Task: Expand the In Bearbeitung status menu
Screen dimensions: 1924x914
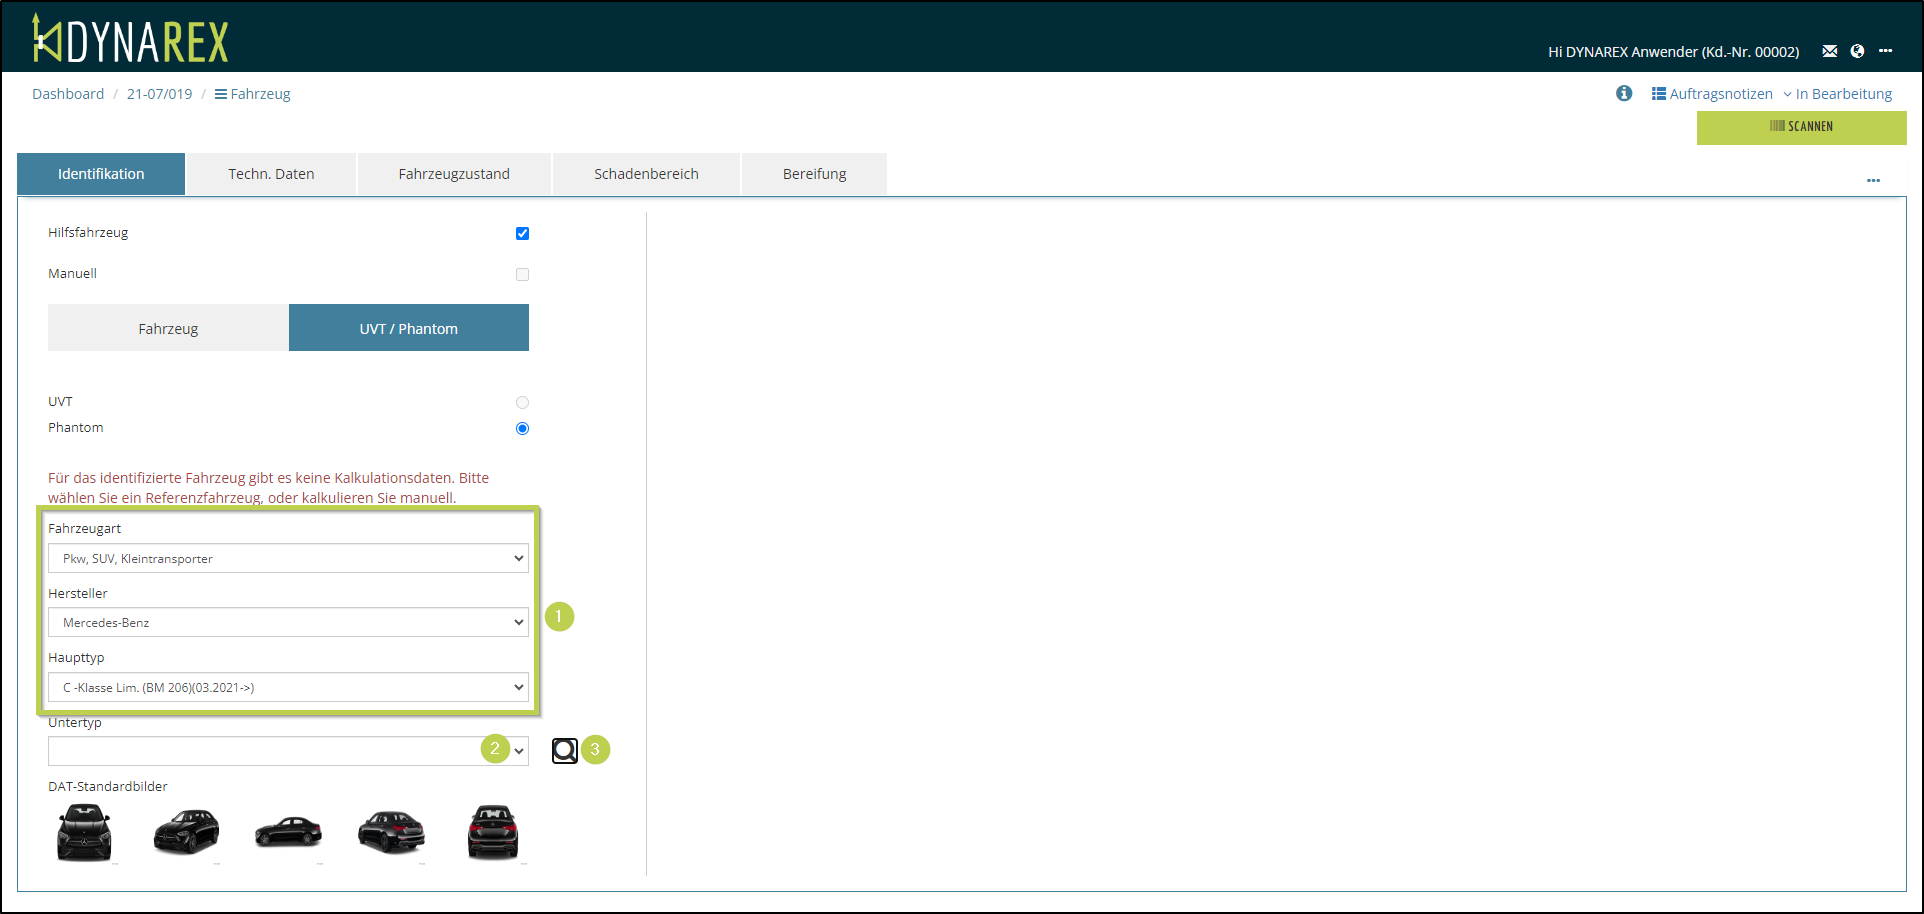Action: point(1837,94)
